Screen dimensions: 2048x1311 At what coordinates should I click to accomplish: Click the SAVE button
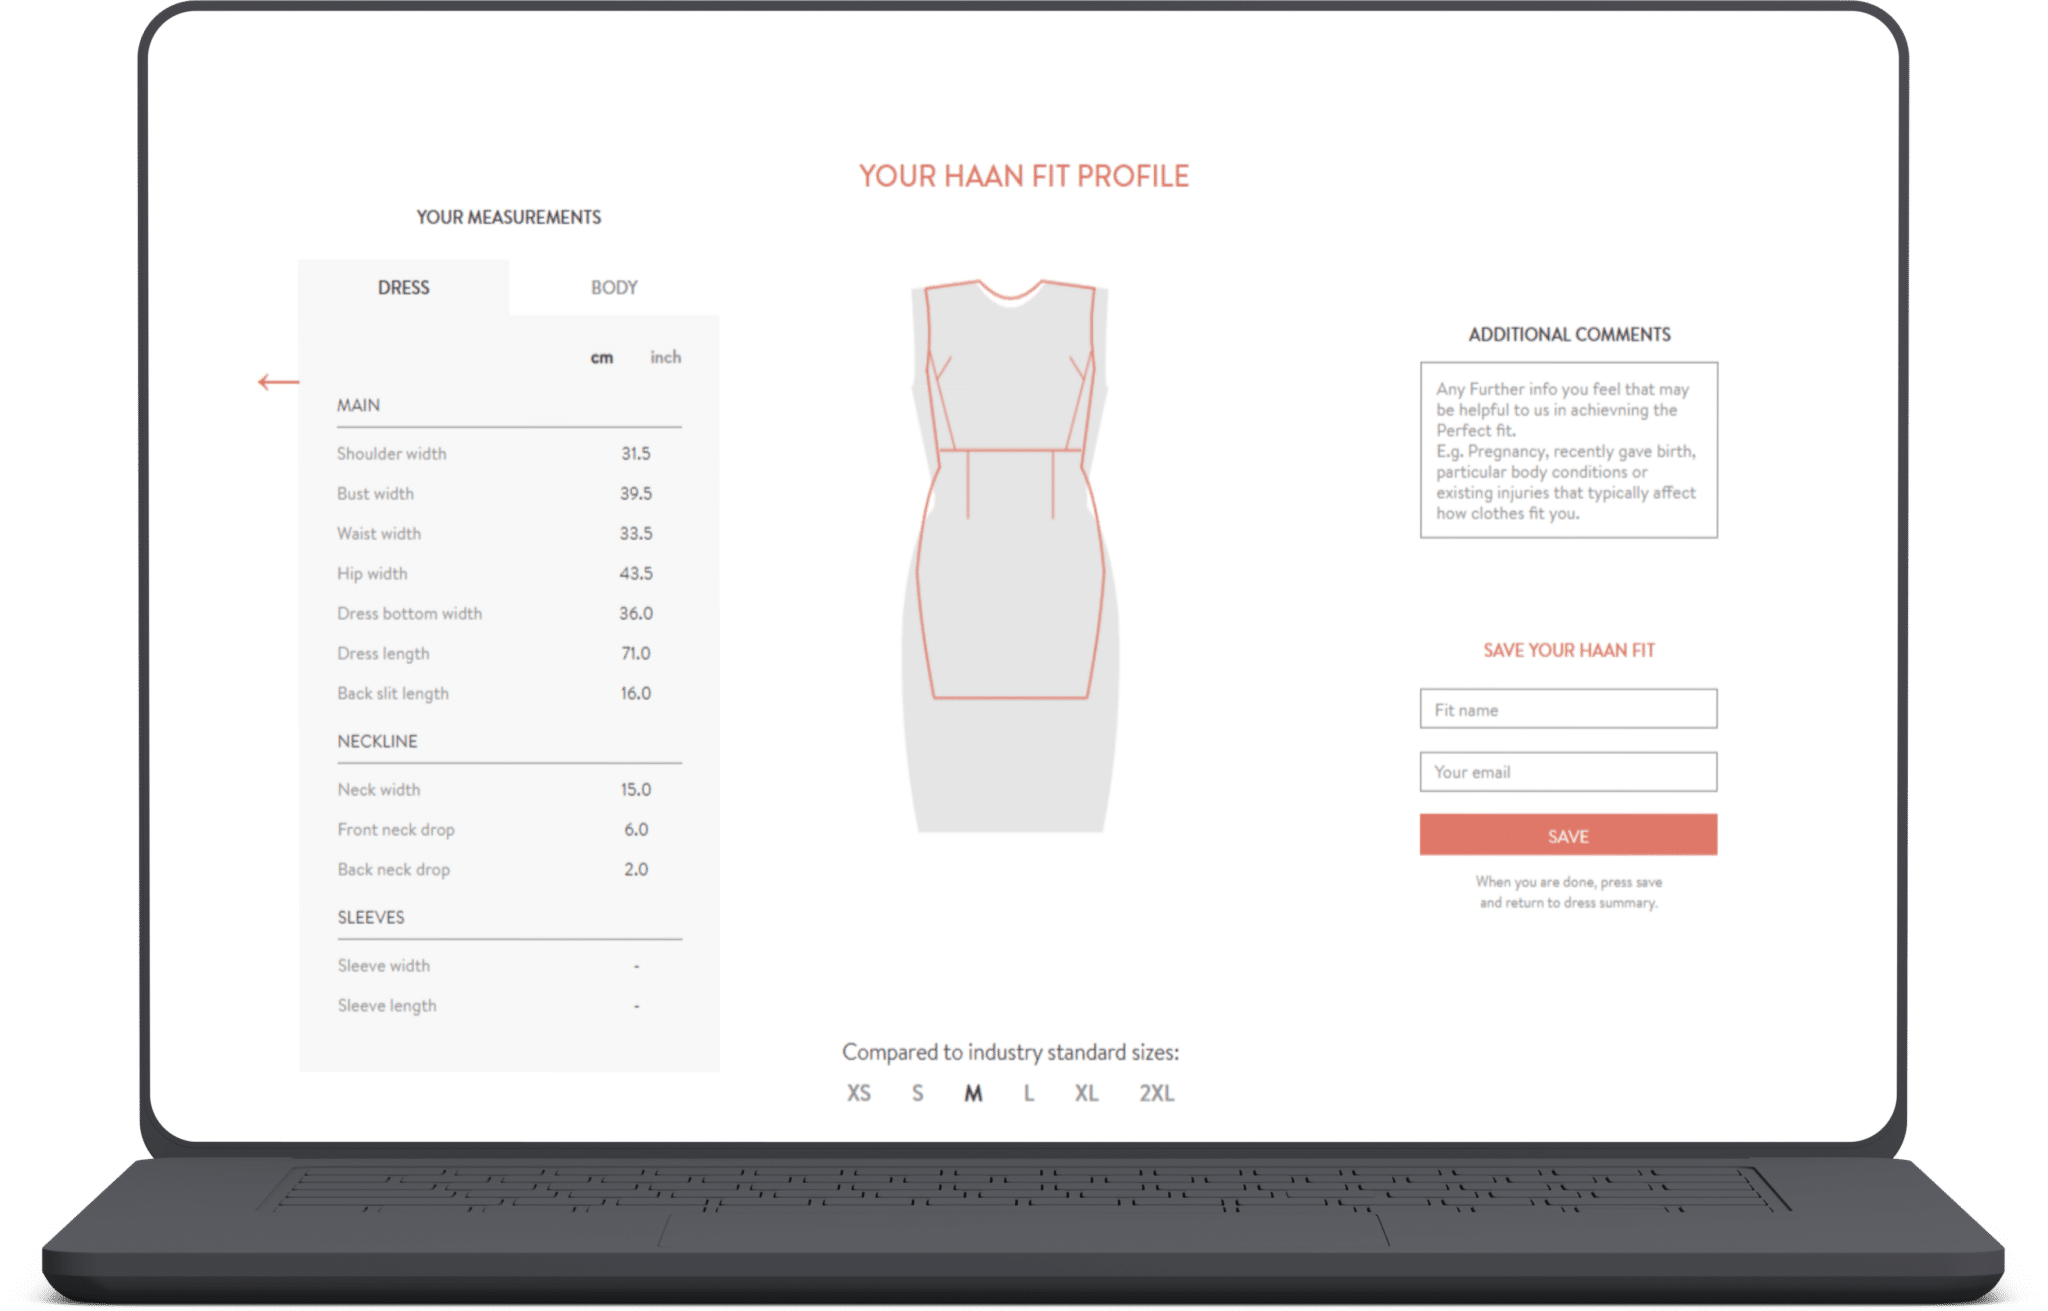tap(1568, 835)
